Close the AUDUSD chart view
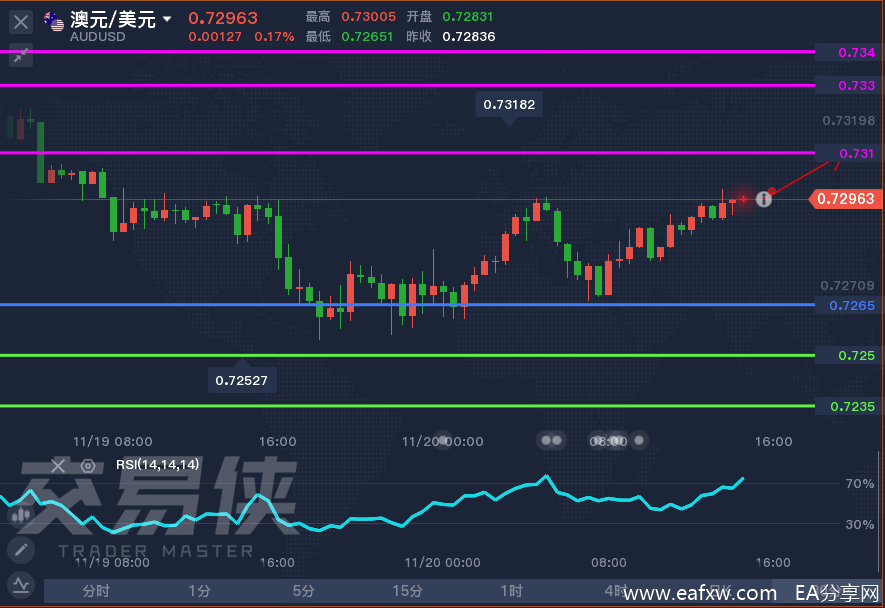The image size is (885, 608). [x=21, y=22]
